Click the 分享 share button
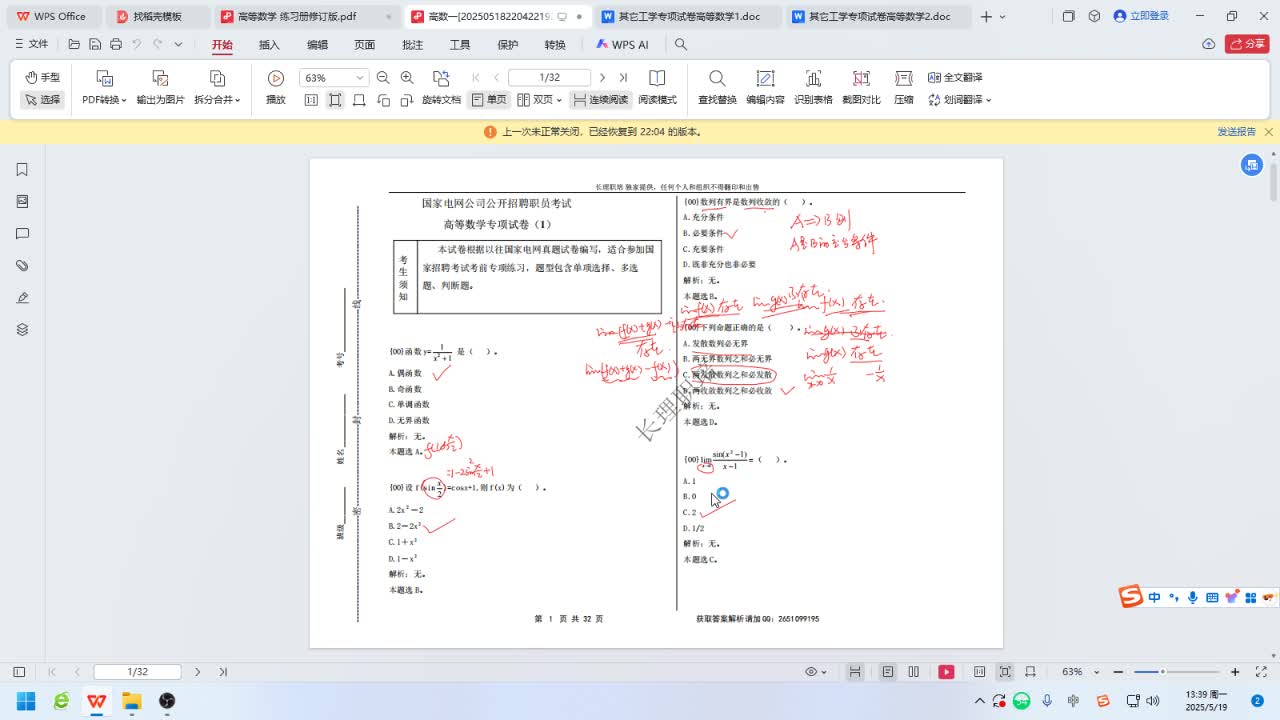The width and height of the screenshot is (1280, 720). click(1247, 44)
